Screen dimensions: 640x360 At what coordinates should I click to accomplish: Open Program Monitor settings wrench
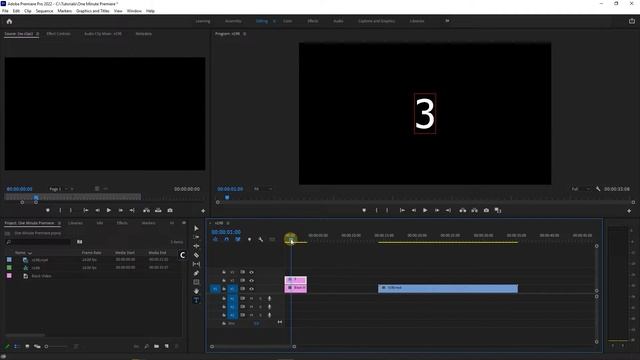click(x=598, y=189)
